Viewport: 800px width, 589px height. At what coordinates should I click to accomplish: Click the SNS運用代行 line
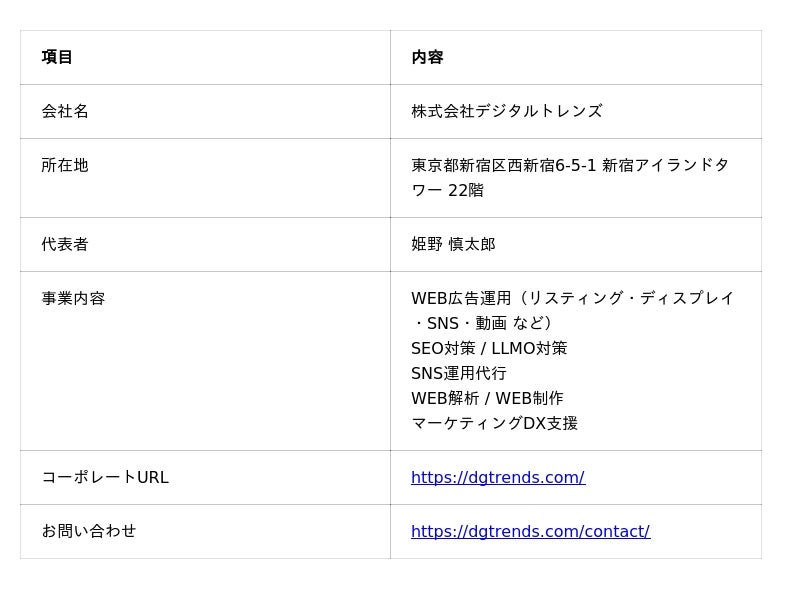(x=458, y=374)
